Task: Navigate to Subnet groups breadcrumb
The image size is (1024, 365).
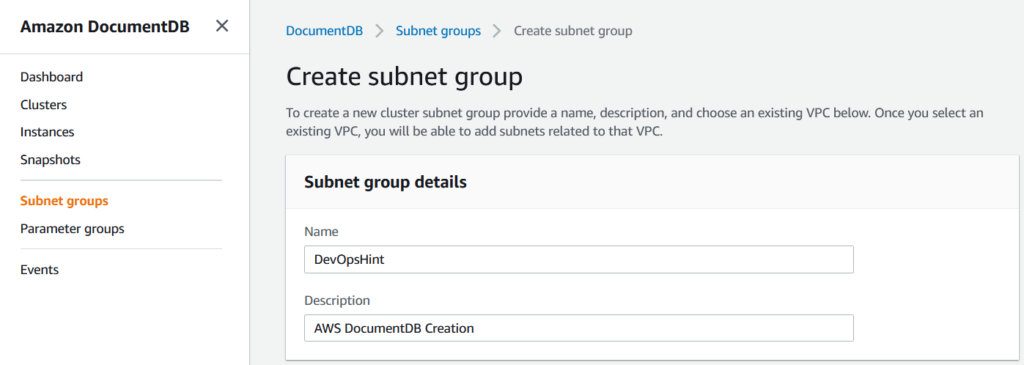Action: pos(438,31)
